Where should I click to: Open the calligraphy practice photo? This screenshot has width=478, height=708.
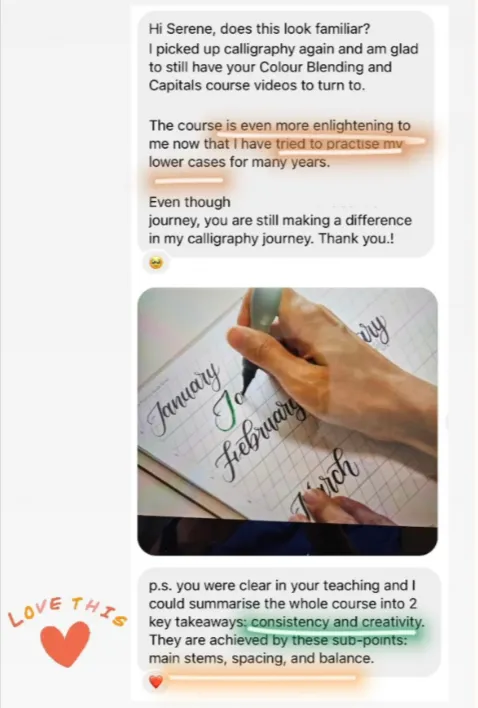pyautogui.click(x=287, y=421)
